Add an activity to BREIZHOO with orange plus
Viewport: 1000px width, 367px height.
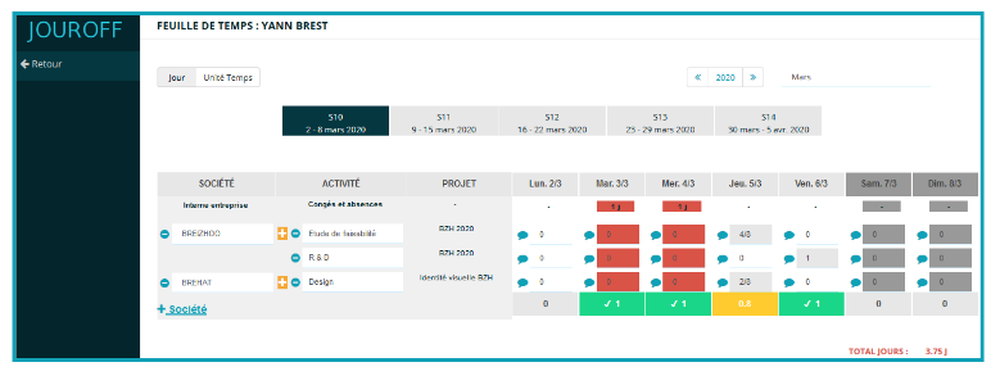tap(282, 234)
